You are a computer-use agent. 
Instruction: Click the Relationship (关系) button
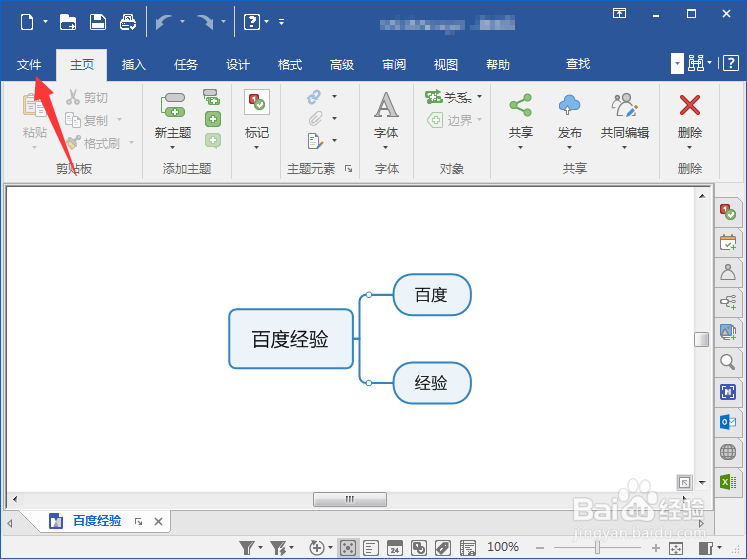pos(448,97)
